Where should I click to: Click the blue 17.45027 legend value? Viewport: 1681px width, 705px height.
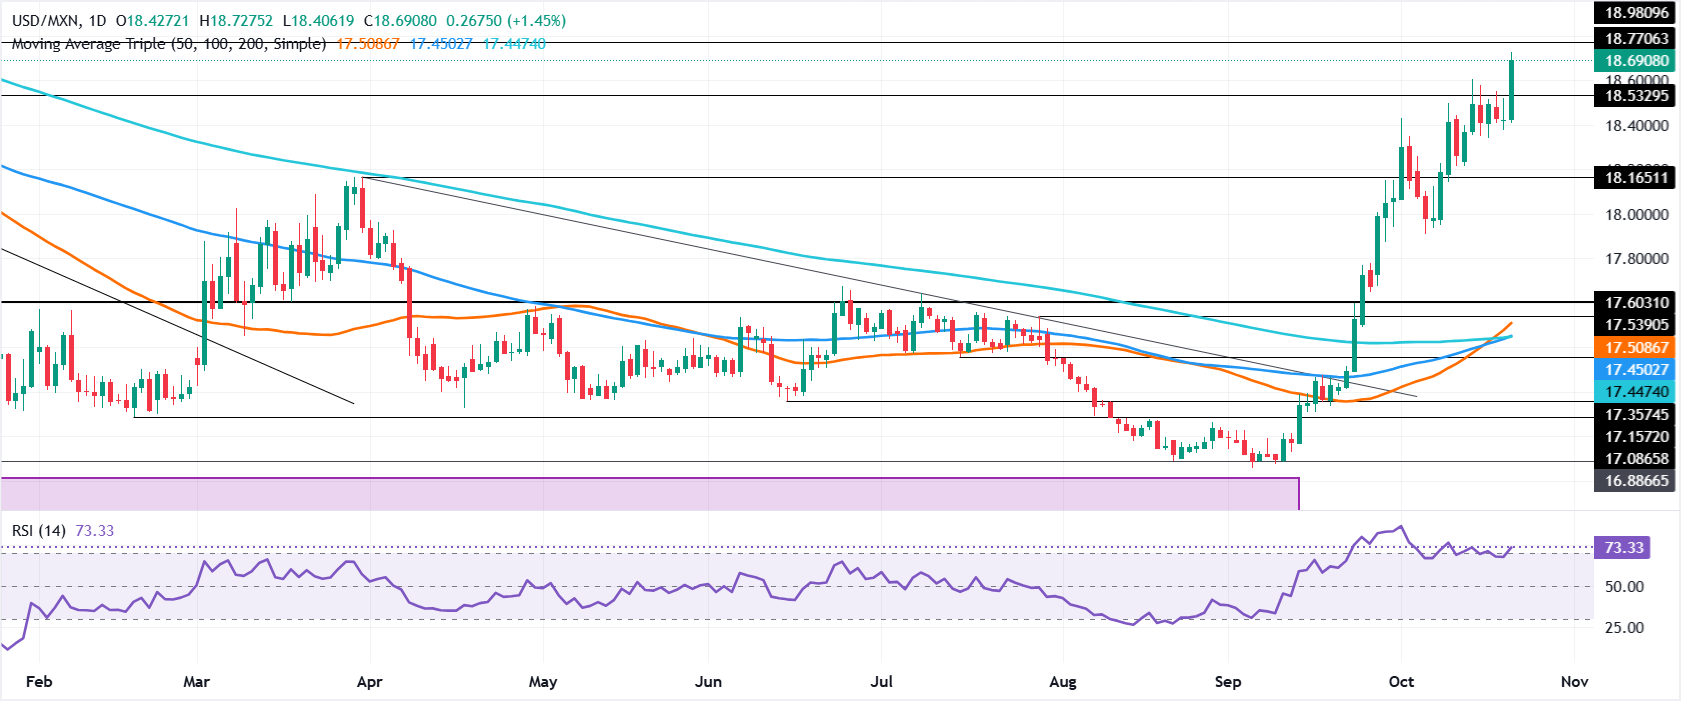tap(441, 44)
